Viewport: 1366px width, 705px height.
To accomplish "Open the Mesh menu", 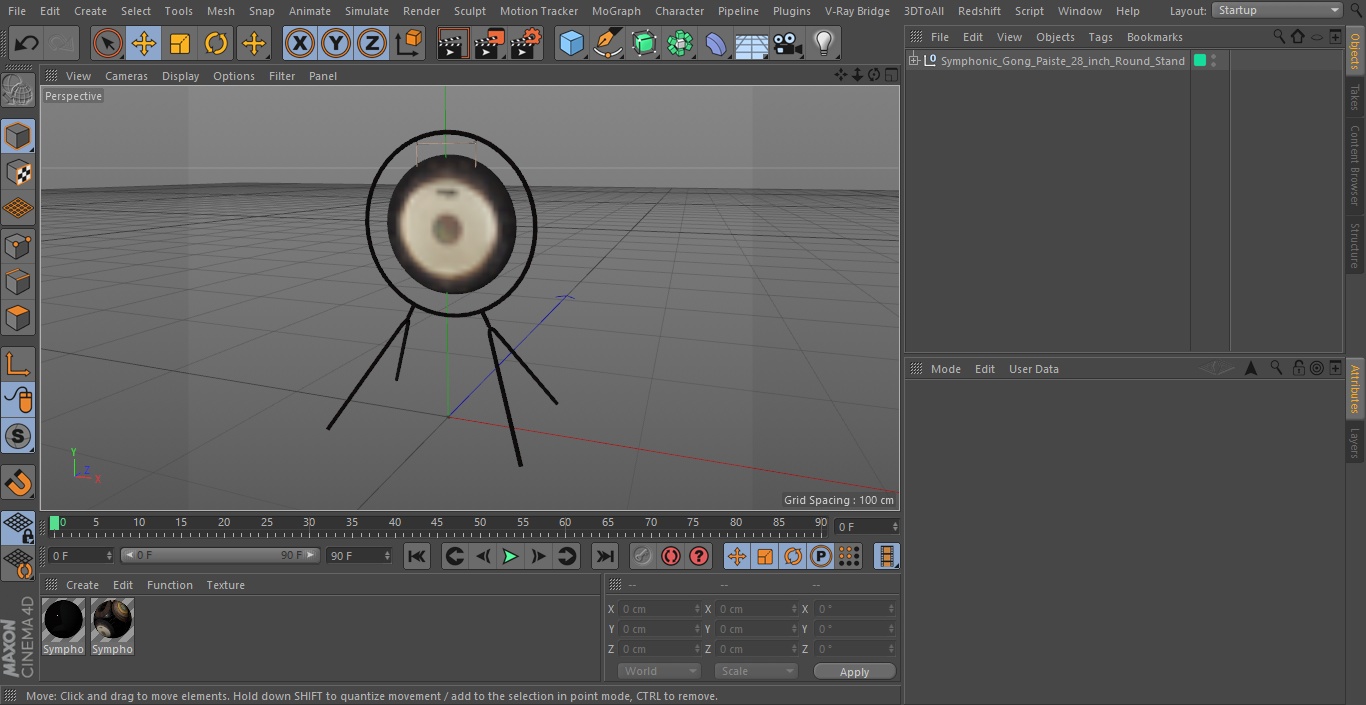I will (x=221, y=11).
